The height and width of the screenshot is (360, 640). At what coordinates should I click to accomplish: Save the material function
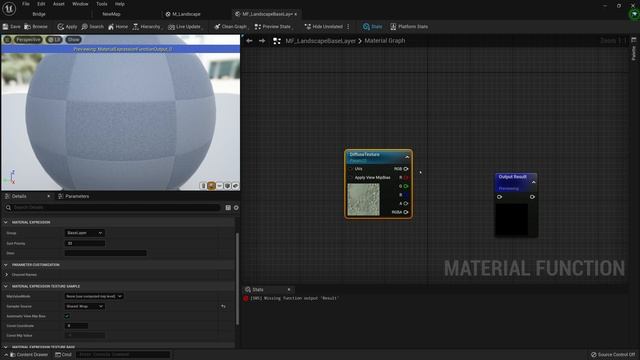pos(11,27)
